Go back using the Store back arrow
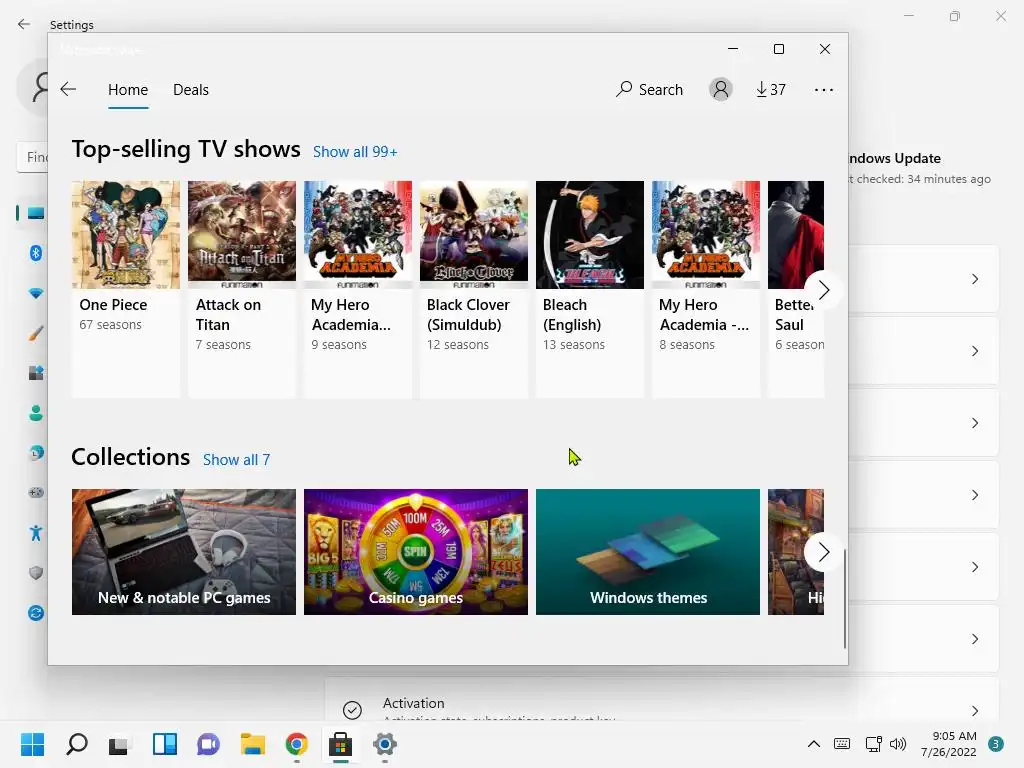 [68, 89]
